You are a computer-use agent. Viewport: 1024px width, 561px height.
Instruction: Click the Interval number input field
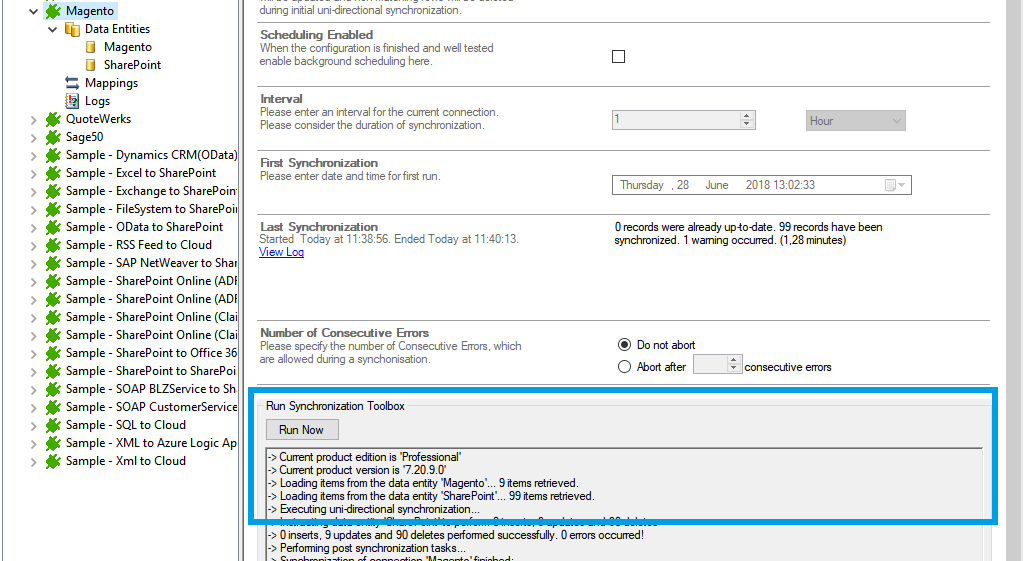[676, 120]
